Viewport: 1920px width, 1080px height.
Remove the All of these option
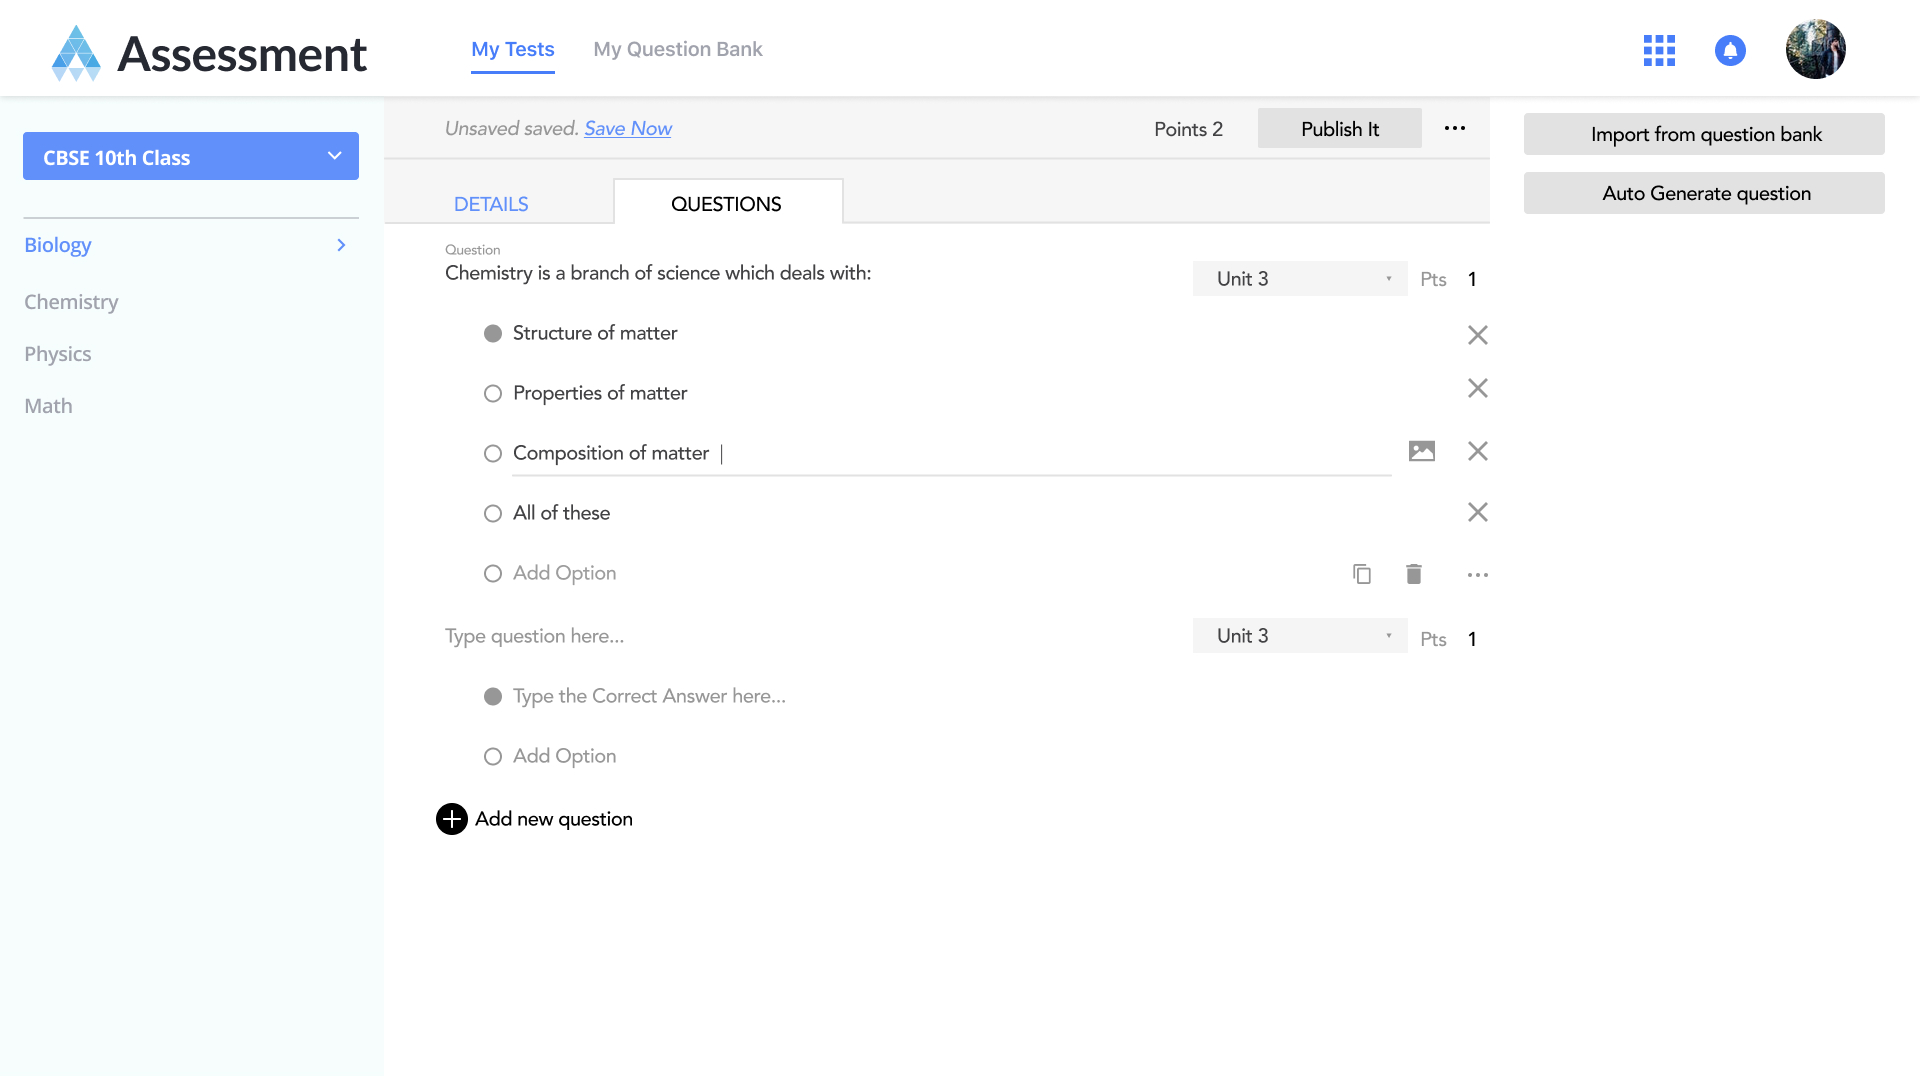tap(1477, 513)
